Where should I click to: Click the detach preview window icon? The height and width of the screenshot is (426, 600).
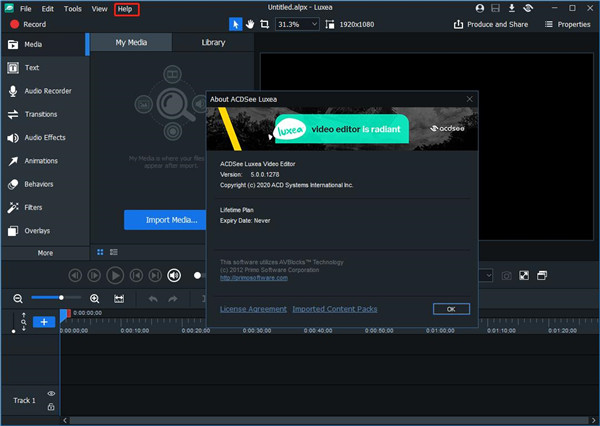(542, 275)
